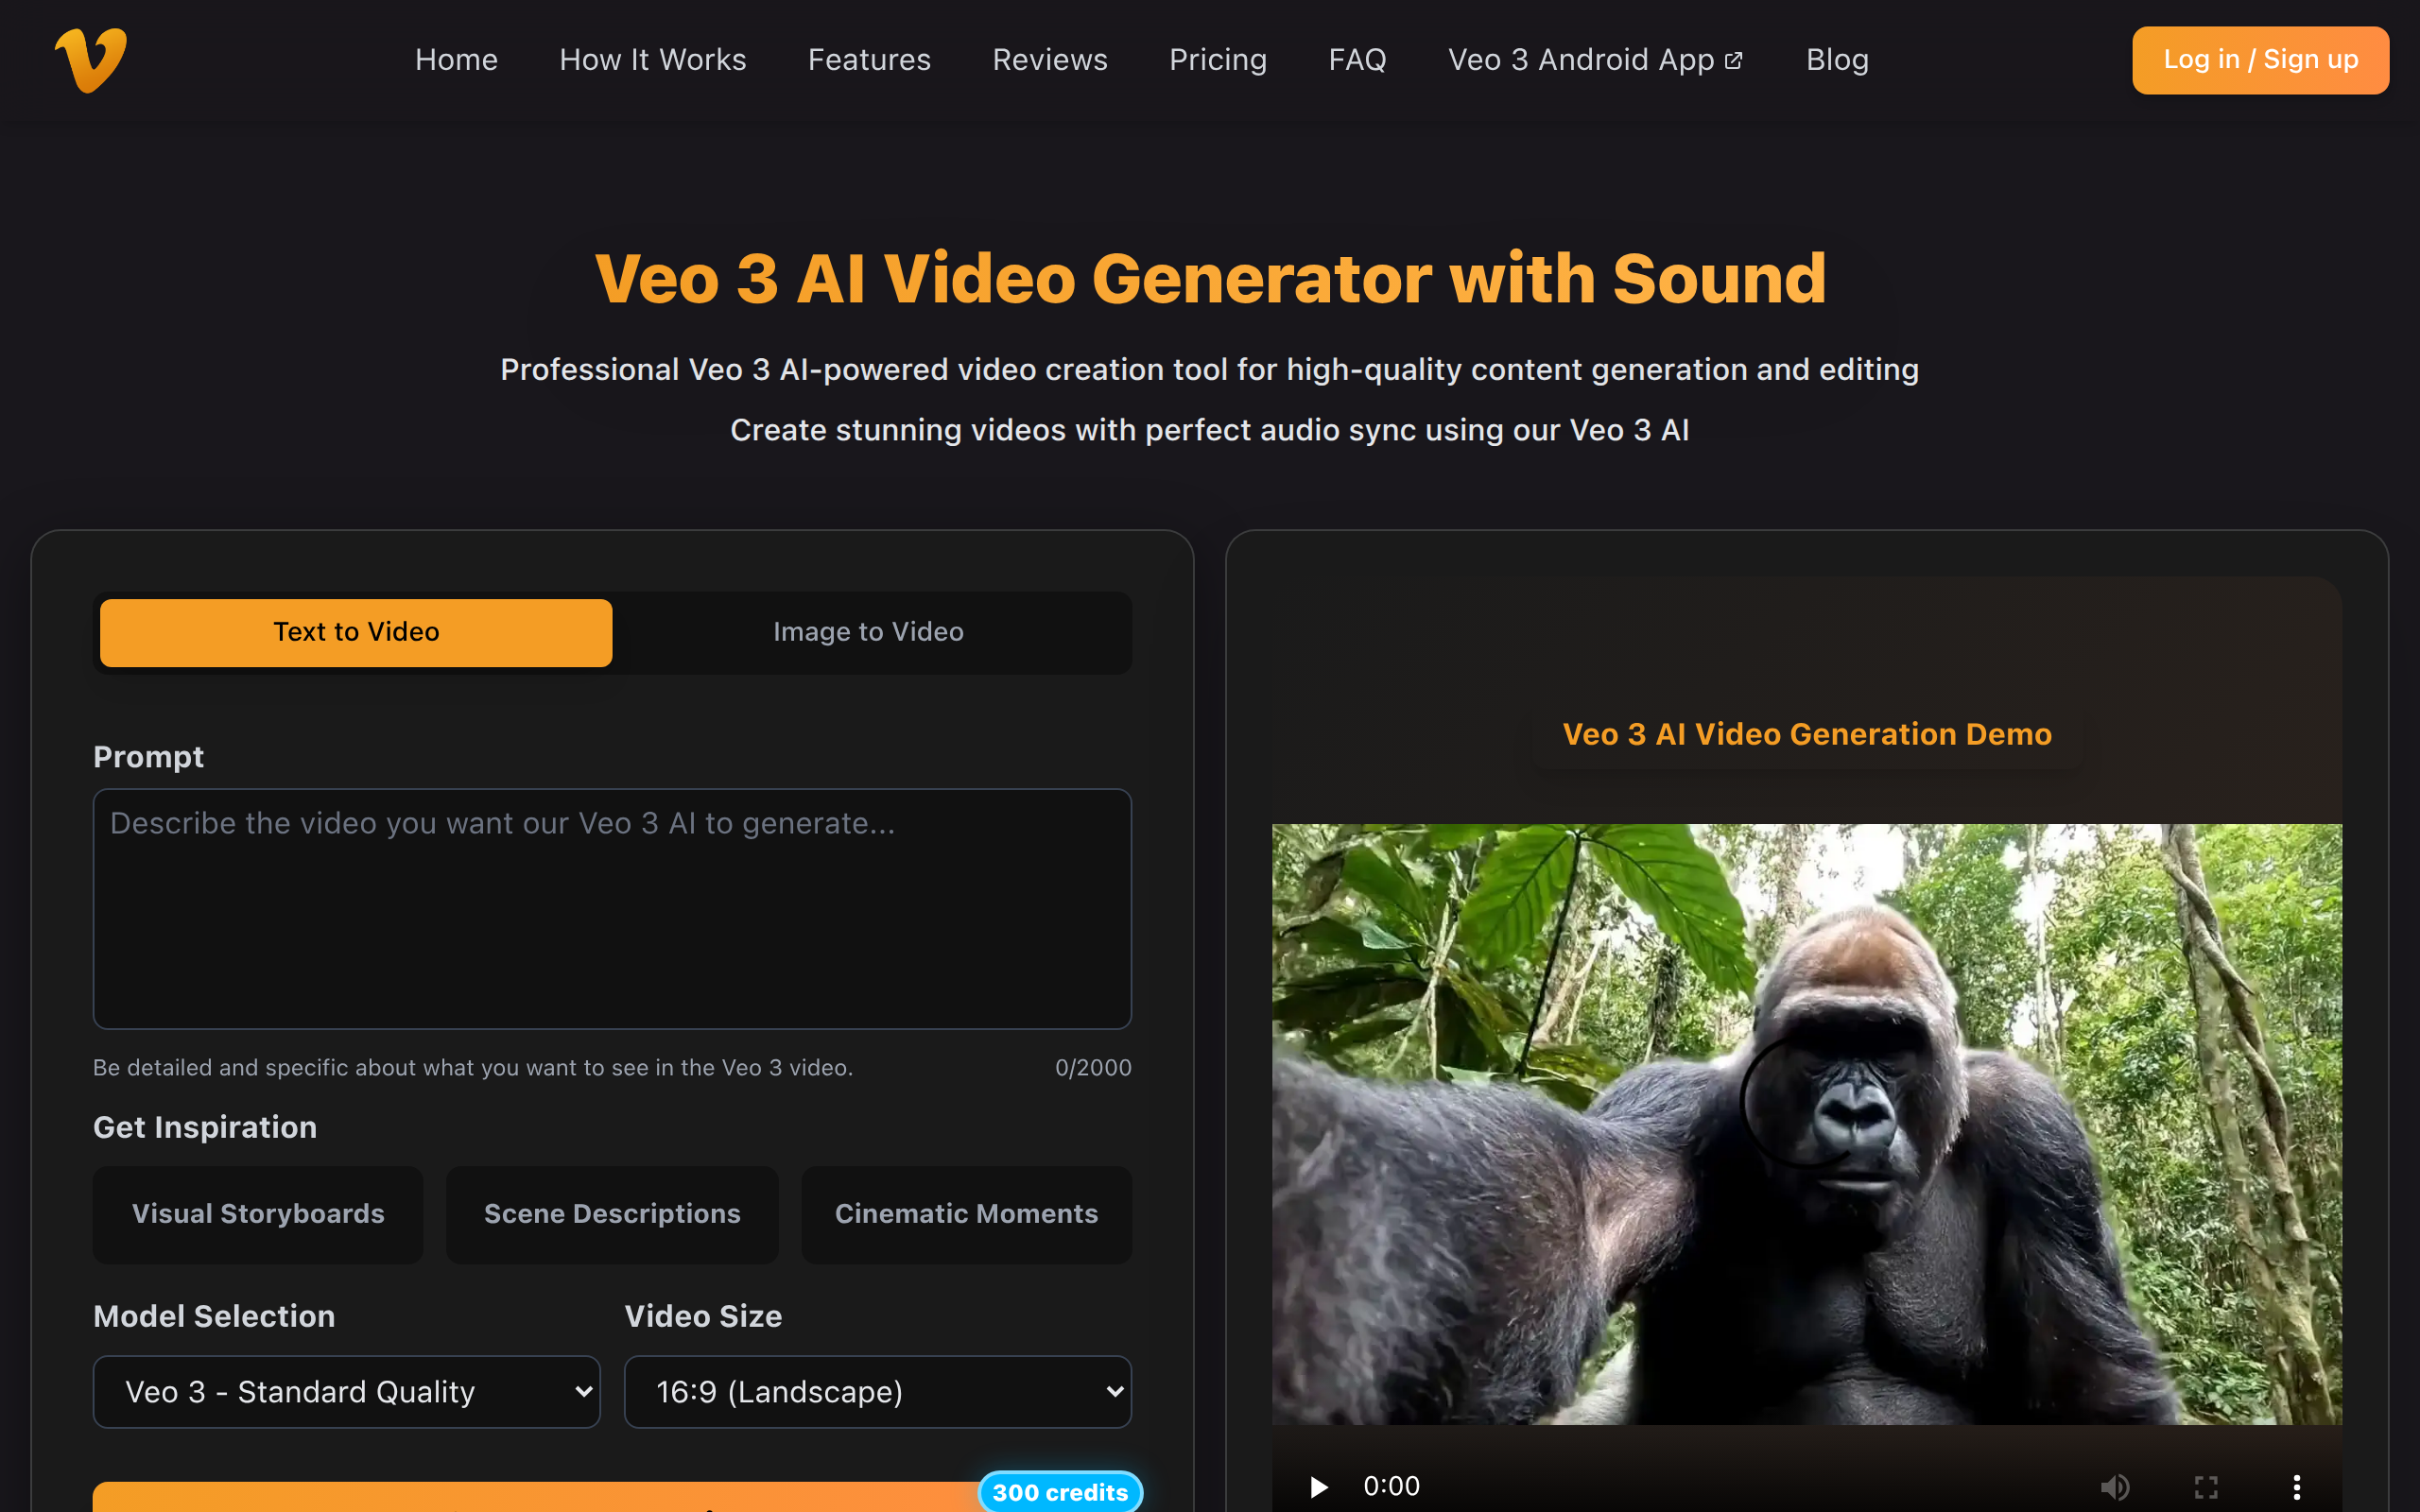
Task: Mute the demo video volume icon
Action: click(x=2115, y=1486)
